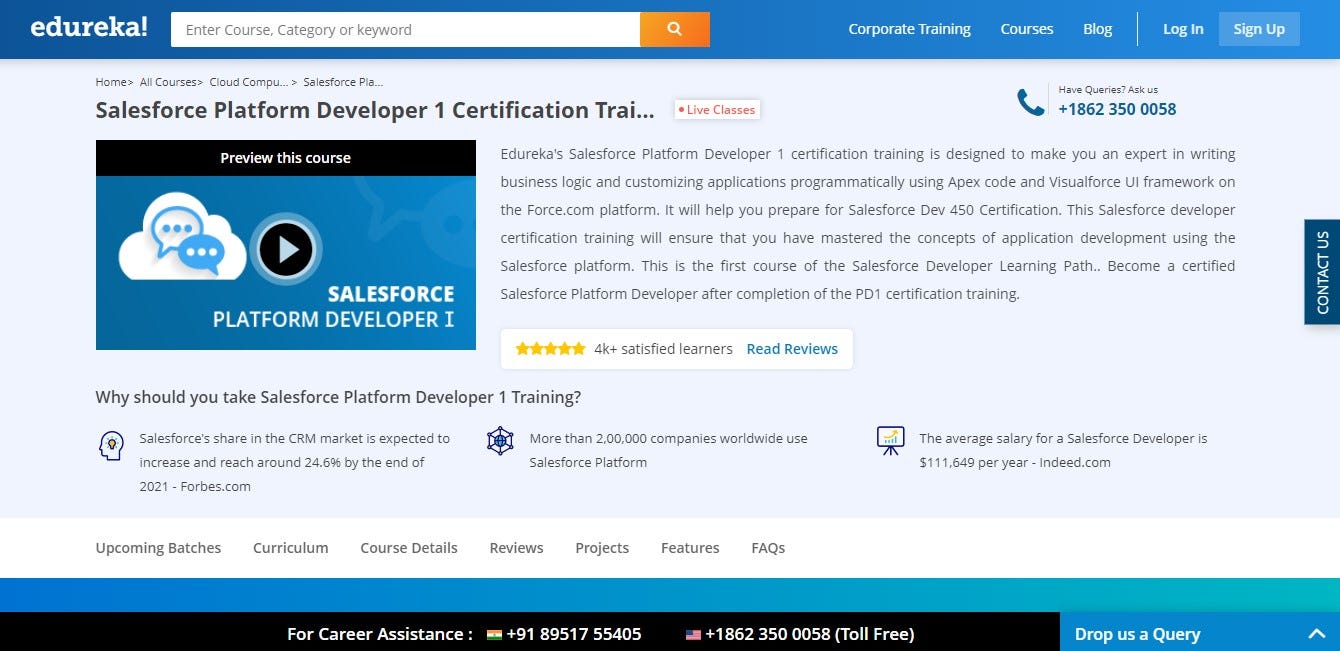This screenshot has height=651, width=1340.
Task: Click the edureka! logo
Action: tap(89, 27)
